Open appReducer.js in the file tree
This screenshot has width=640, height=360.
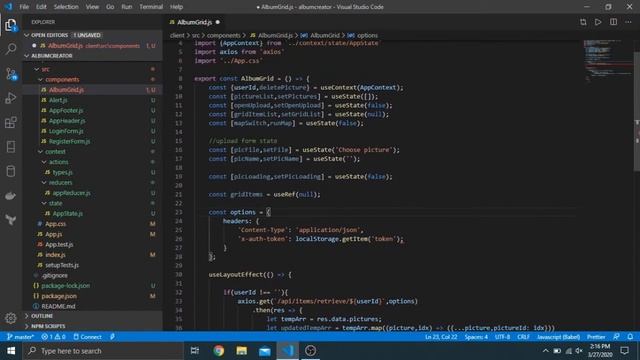pos(71,193)
